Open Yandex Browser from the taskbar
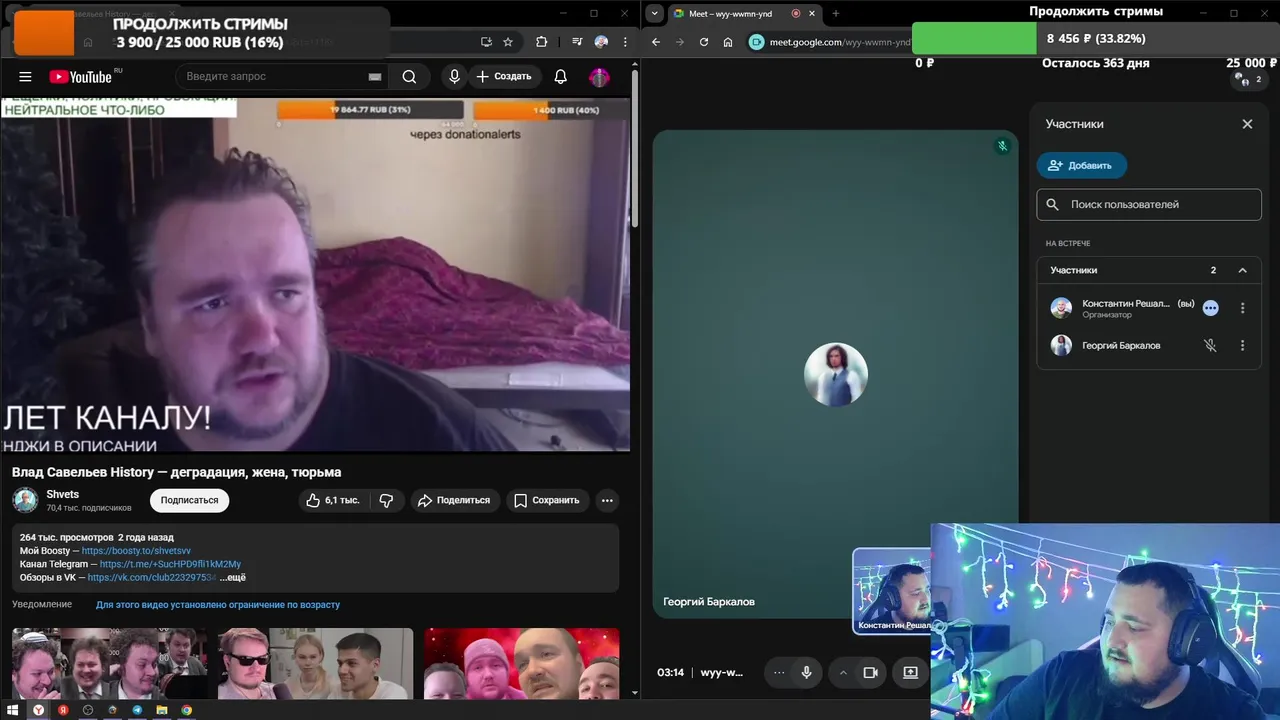1280x720 pixels. tap(38, 710)
